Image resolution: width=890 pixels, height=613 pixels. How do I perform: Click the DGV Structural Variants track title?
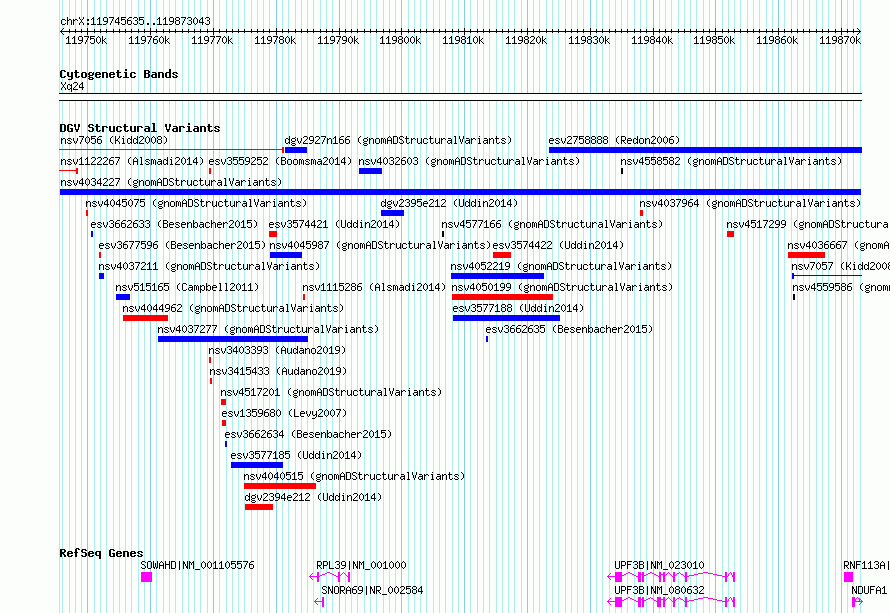pos(140,128)
